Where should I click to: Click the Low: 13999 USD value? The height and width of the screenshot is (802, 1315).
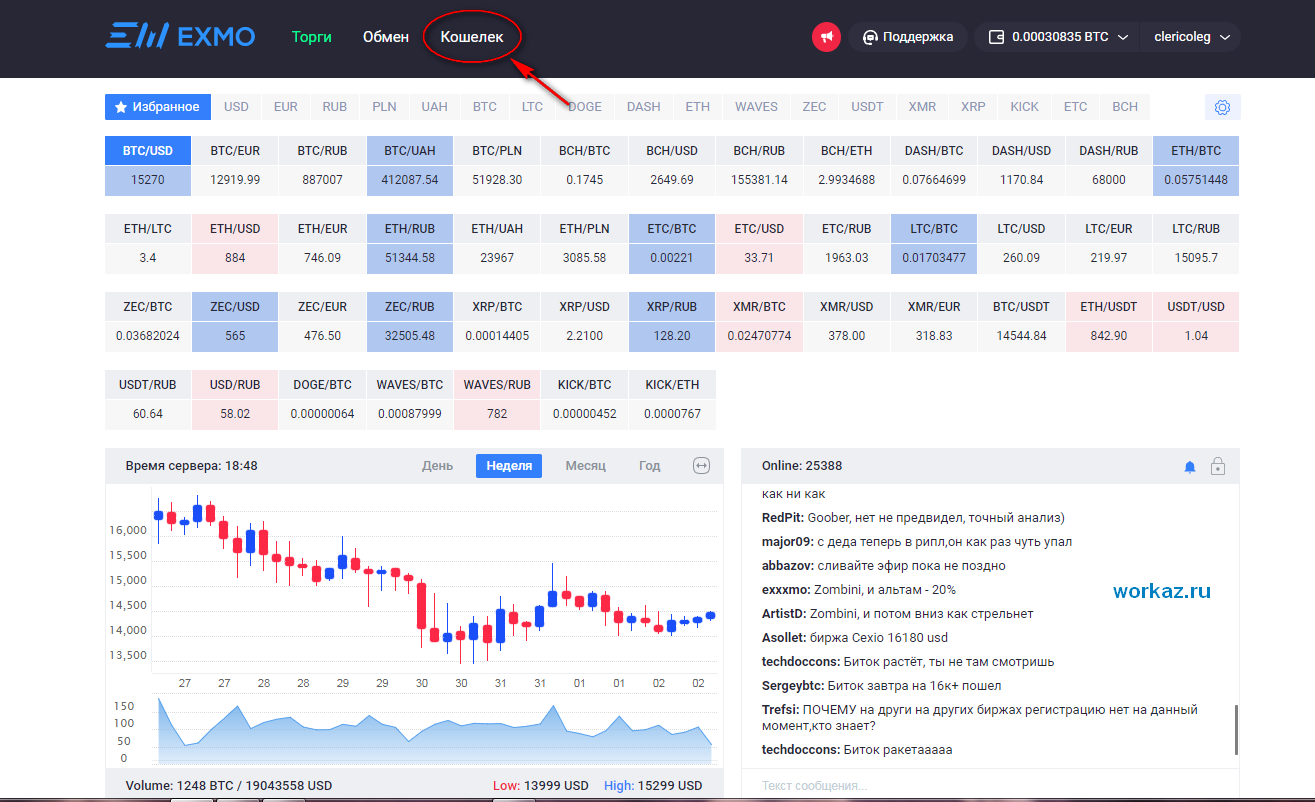(x=541, y=786)
